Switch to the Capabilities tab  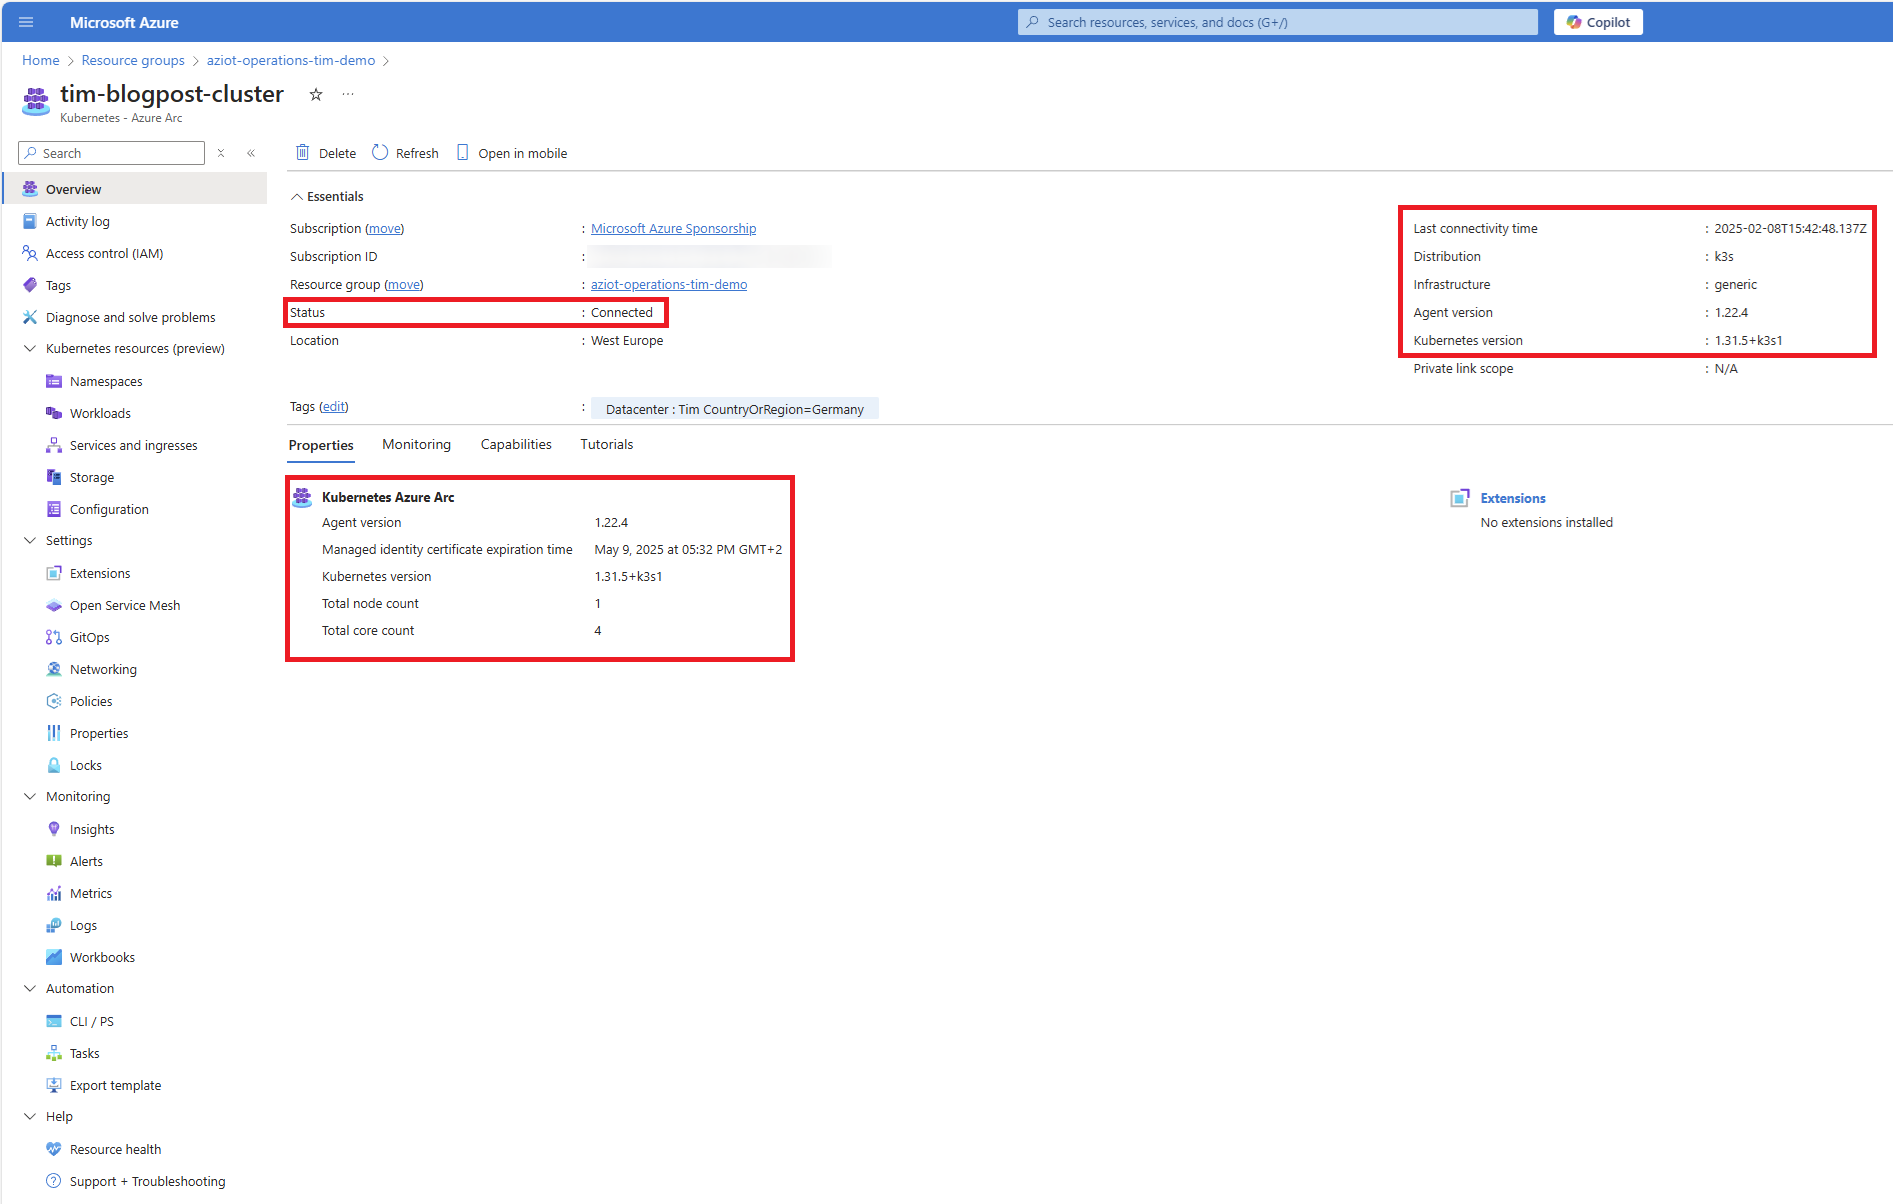point(515,444)
